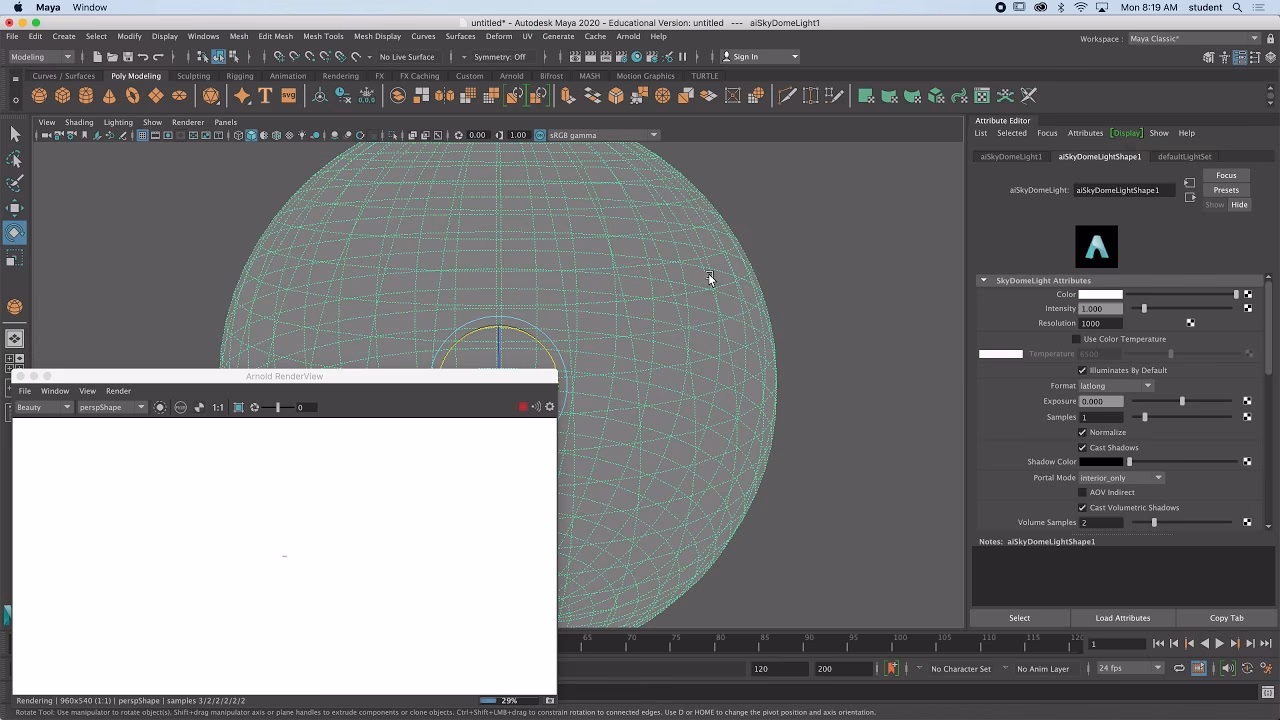
Task: Toggle the Cast Shadows checkbox
Action: click(x=1082, y=447)
